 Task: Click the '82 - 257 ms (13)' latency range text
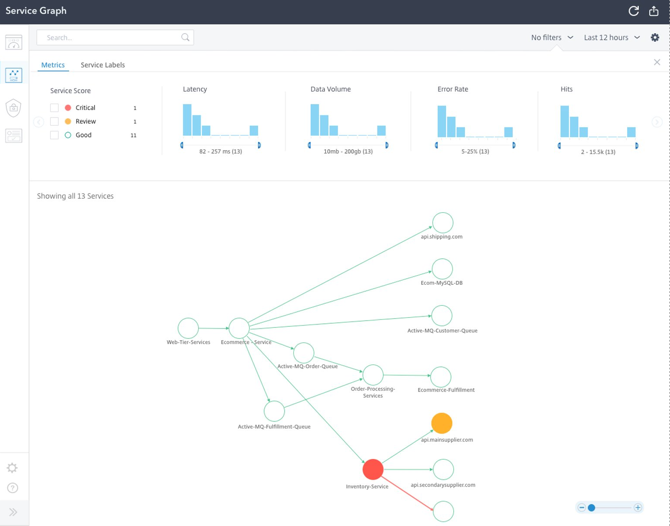220,152
